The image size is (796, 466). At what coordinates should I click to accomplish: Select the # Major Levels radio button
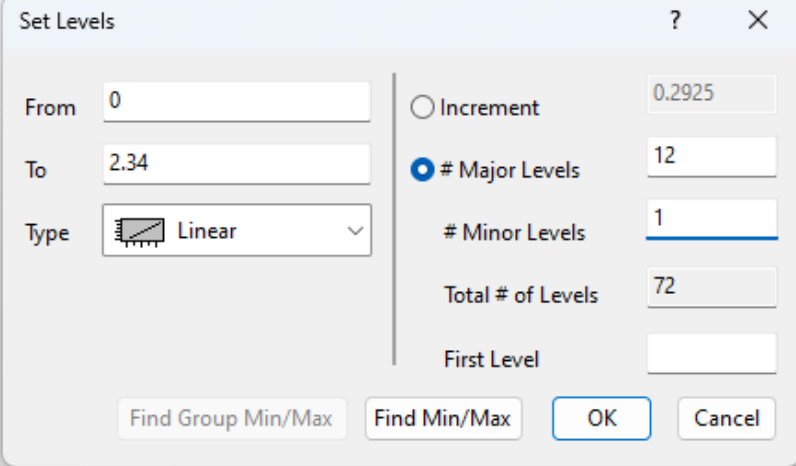pyautogui.click(x=424, y=170)
